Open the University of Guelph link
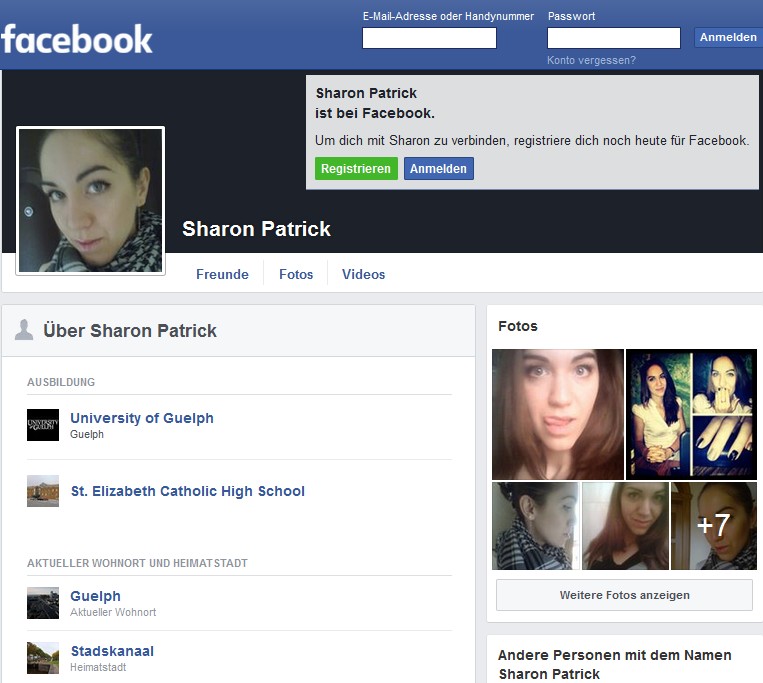 click(x=142, y=418)
